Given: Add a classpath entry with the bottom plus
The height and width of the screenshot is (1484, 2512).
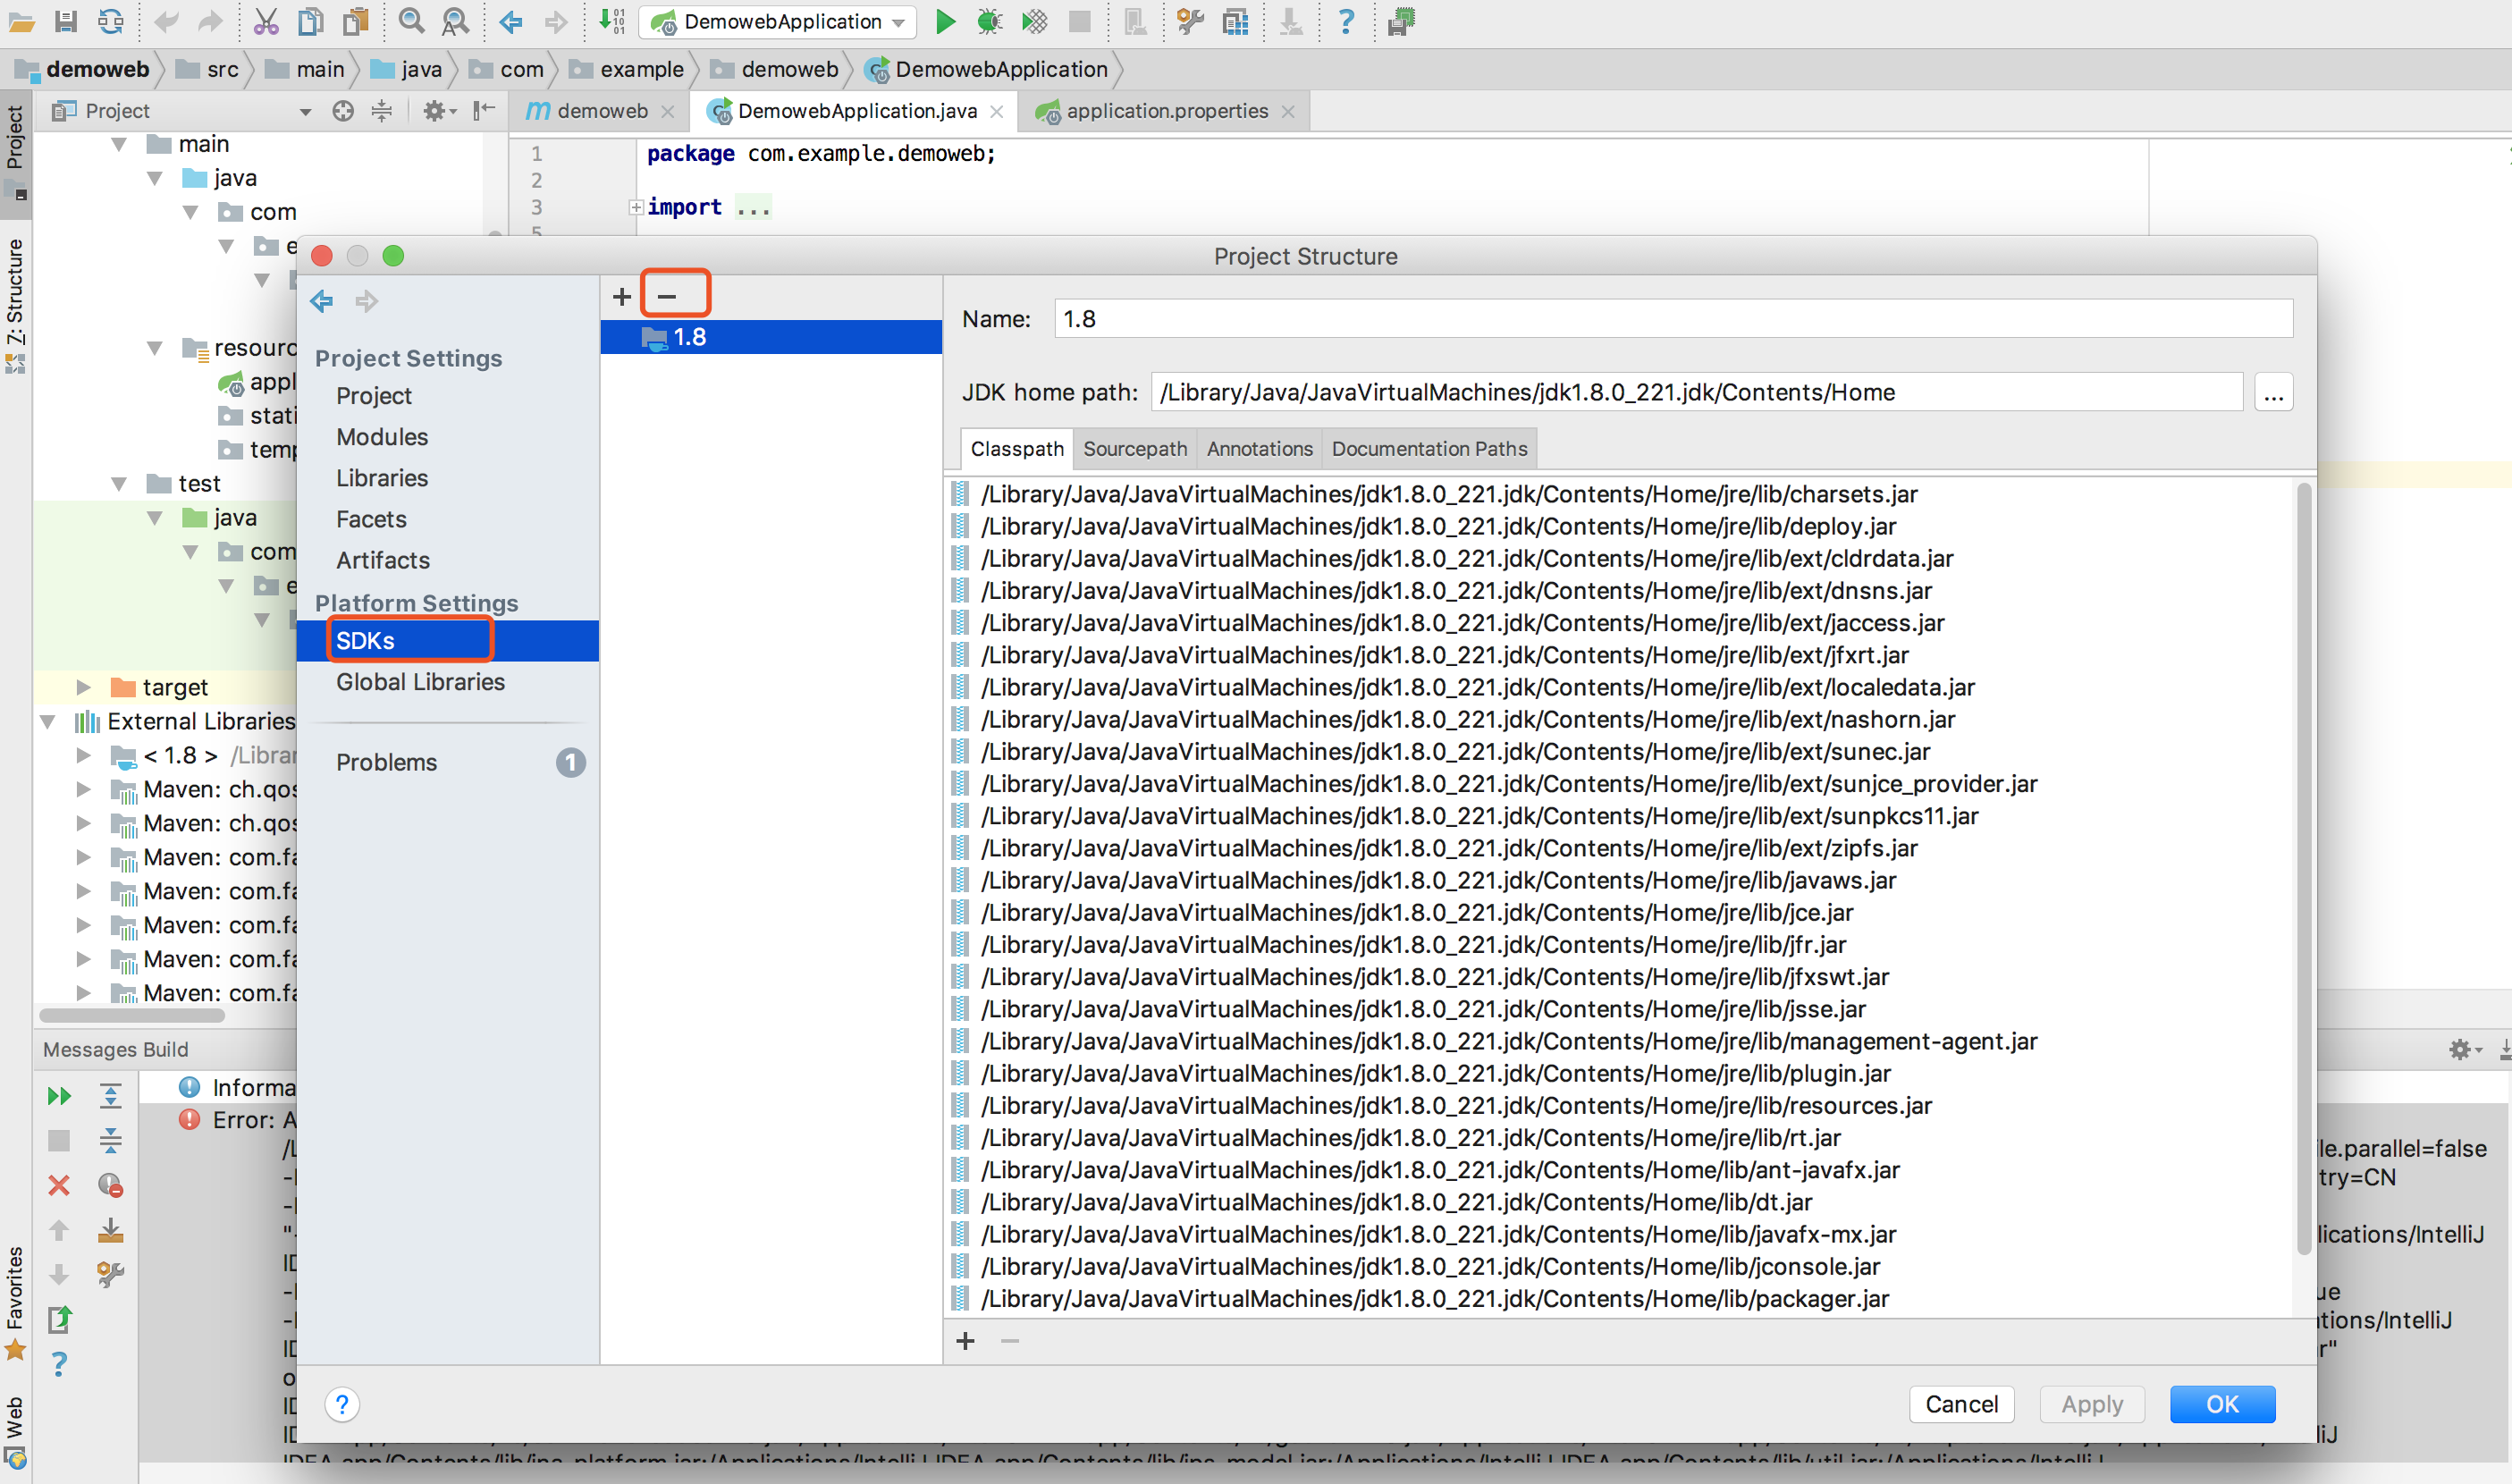Looking at the screenshot, I should tap(965, 1341).
